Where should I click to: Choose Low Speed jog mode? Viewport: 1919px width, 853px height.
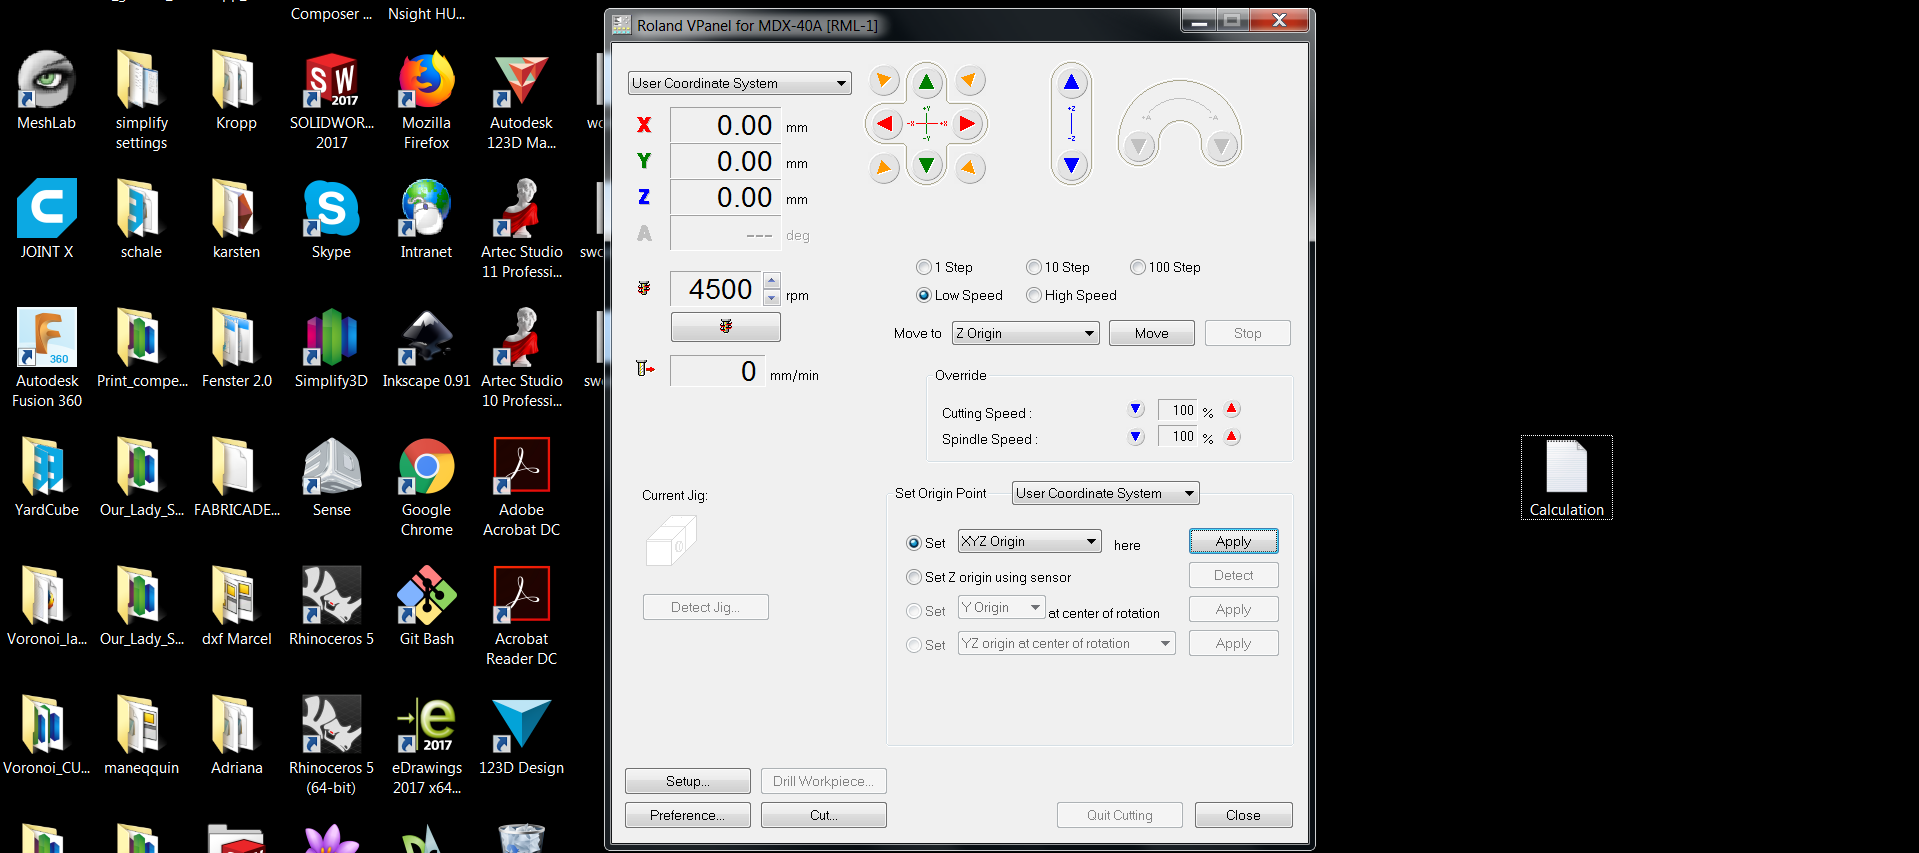pyautogui.click(x=923, y=295)
